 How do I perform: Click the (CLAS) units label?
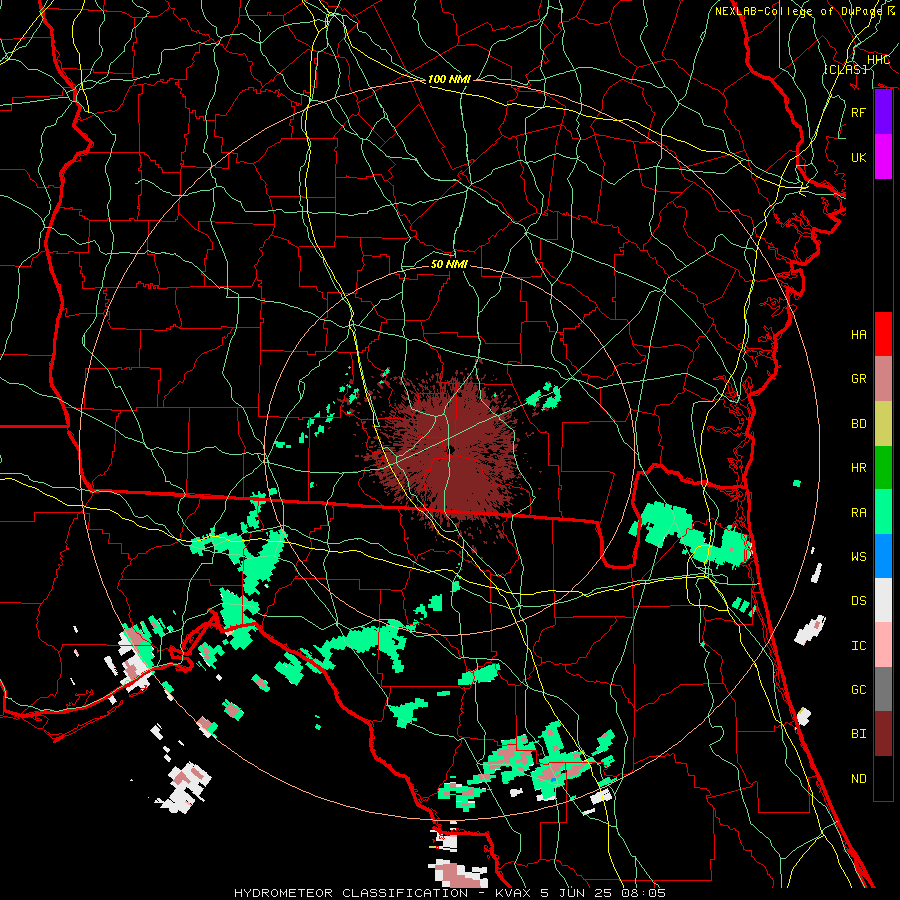[x=845, y=69]
